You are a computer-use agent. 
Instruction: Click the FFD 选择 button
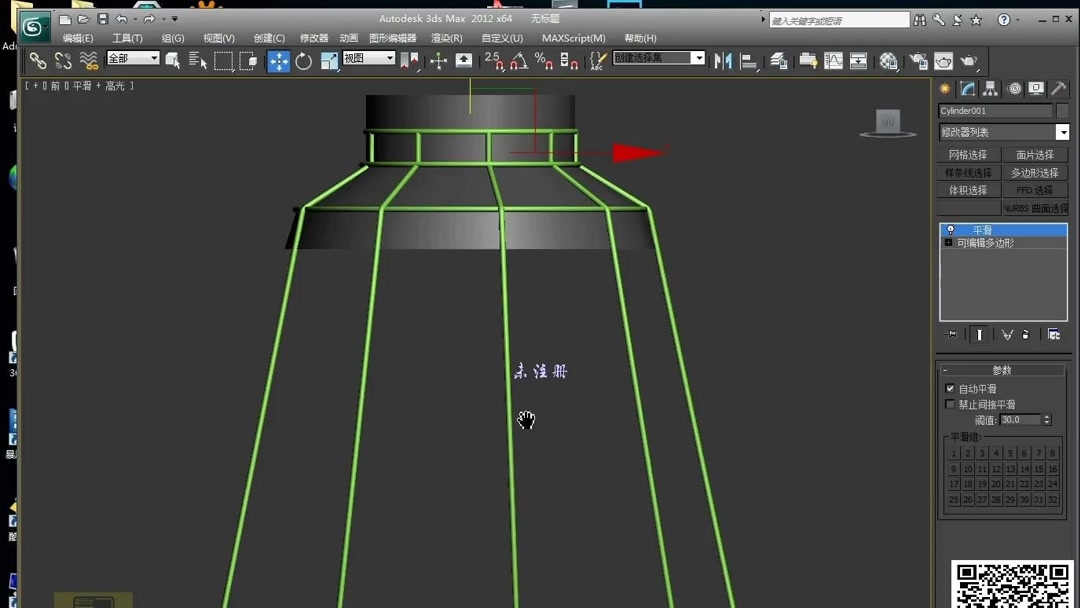click(1035, 189)
